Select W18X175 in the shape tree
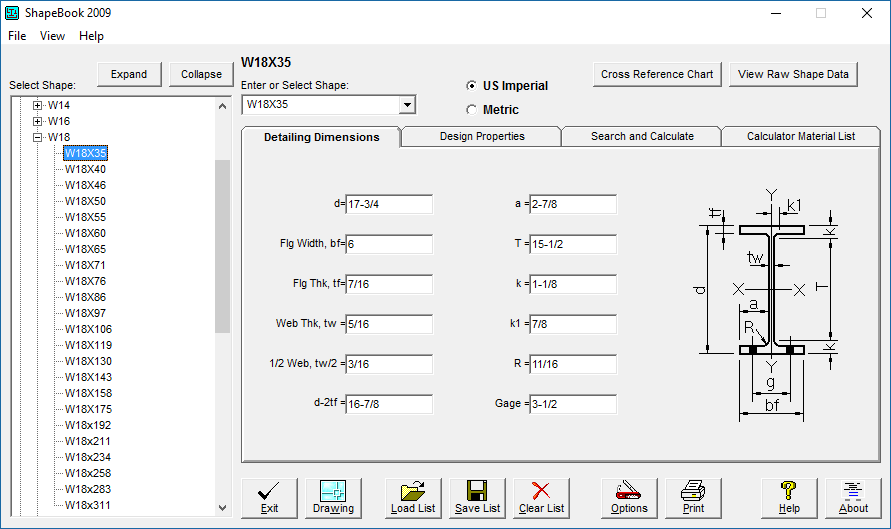Viewport: 891px width, 529px height. point(88,409)
